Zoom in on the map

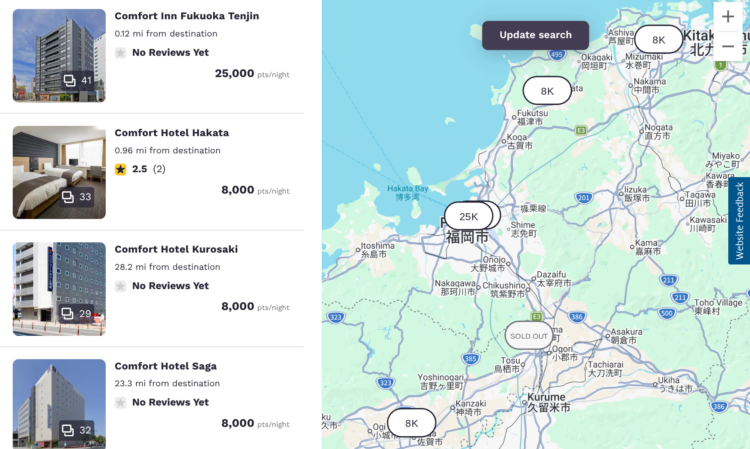point(728,17)
